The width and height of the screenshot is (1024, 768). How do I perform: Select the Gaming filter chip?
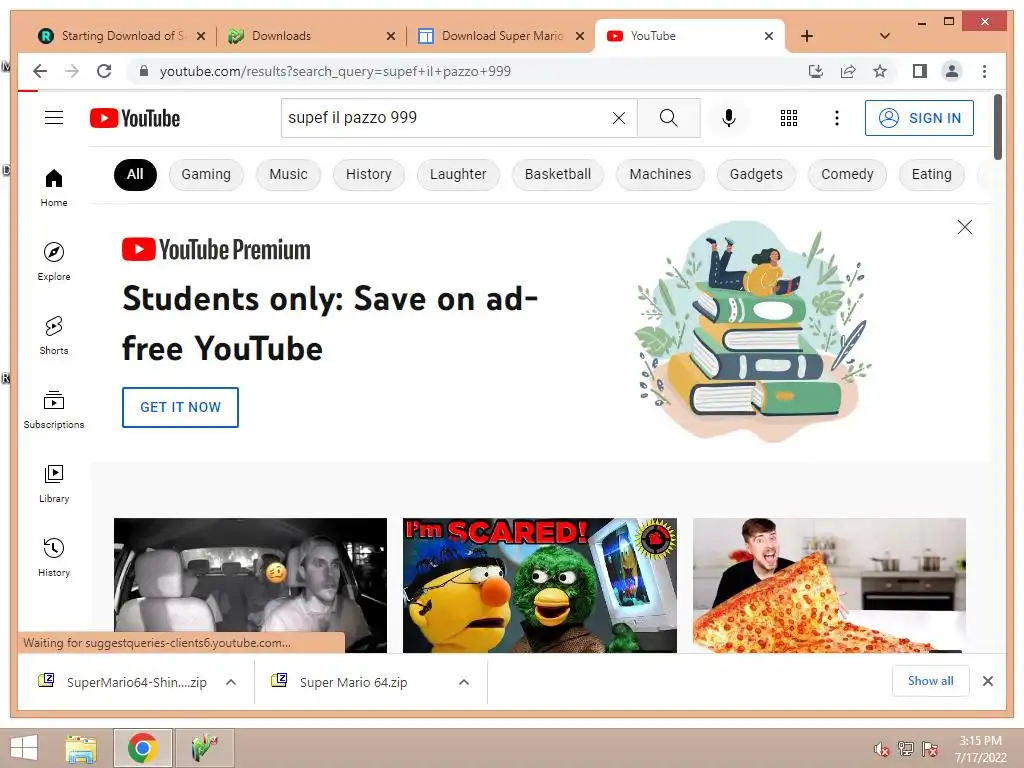pos(206,174)
